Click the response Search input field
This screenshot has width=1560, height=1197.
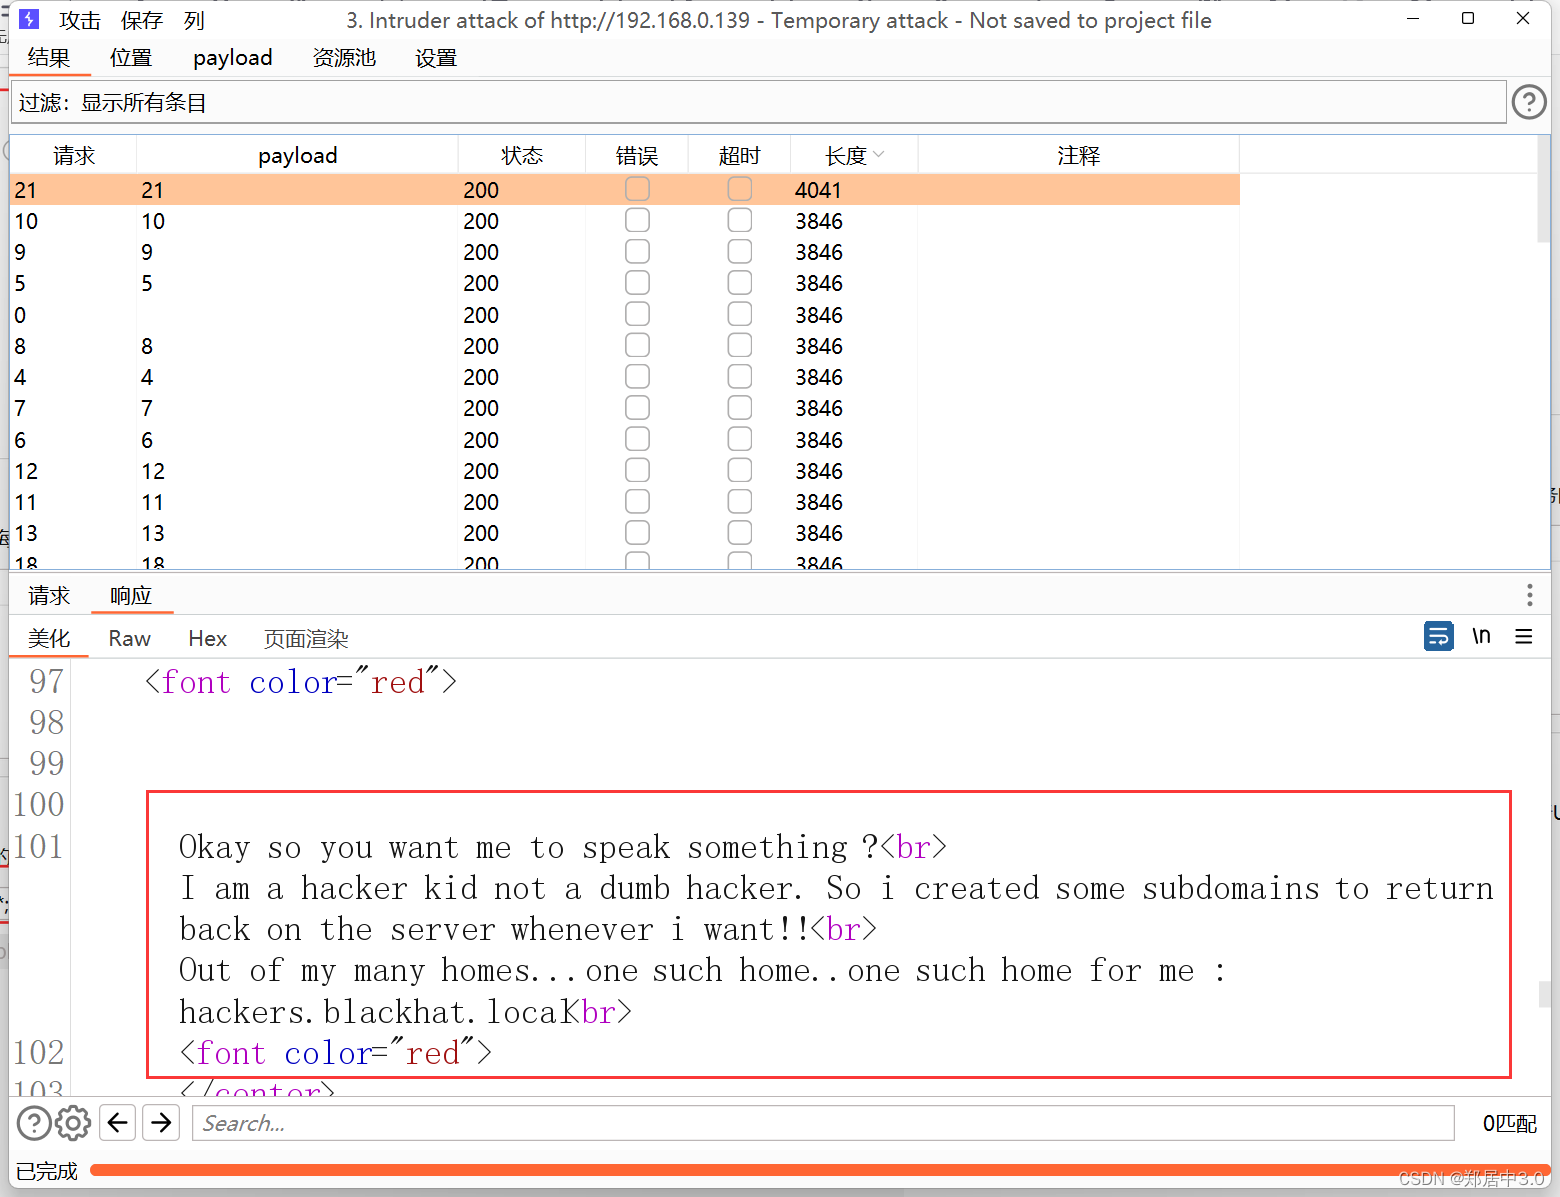823,1123
